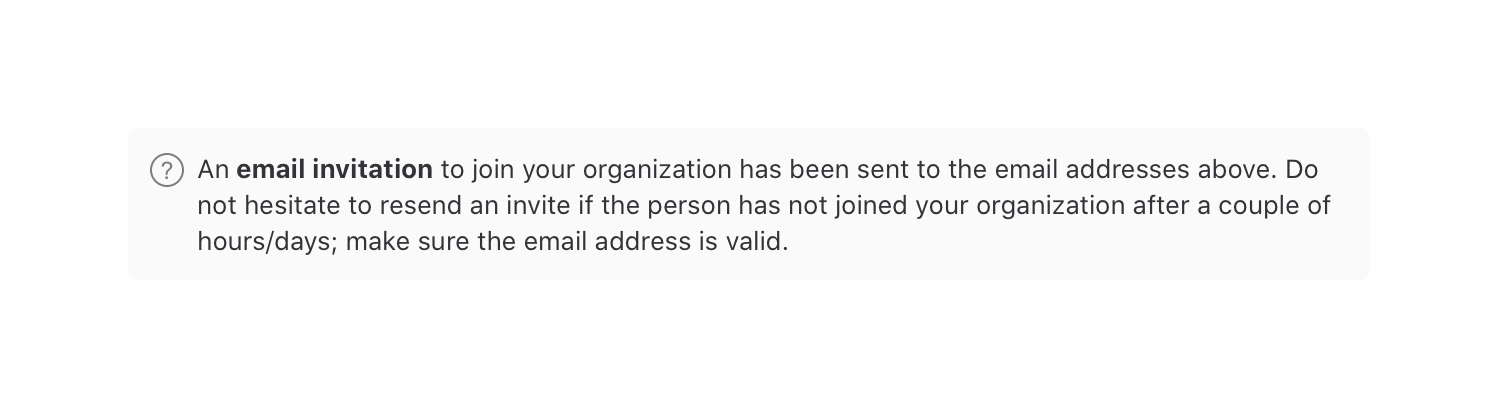1498x408 pixels.
Task: Click the word "Do" ending the first line
Action: pos(1302,170)
